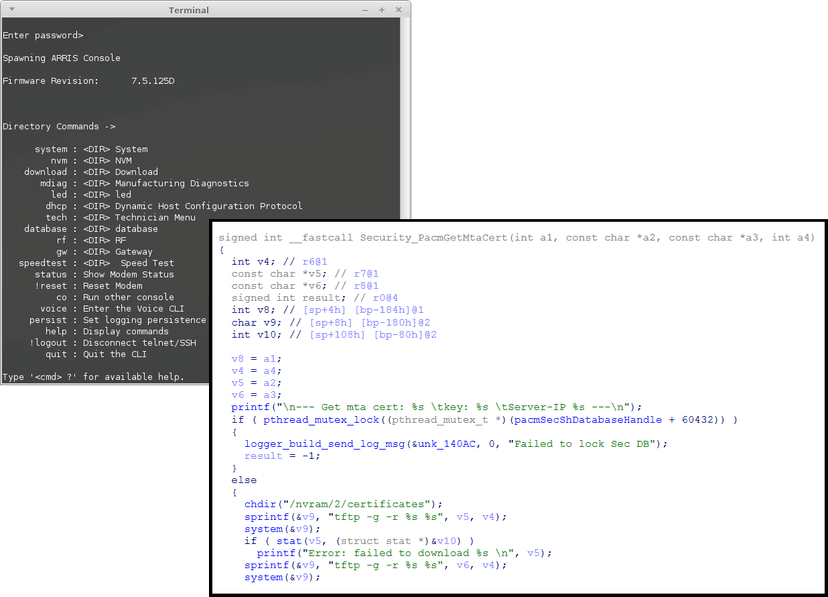Click the Terminal vertical scrollbar
This screenshot has height=597, width=828.
[x=405, y=116]
